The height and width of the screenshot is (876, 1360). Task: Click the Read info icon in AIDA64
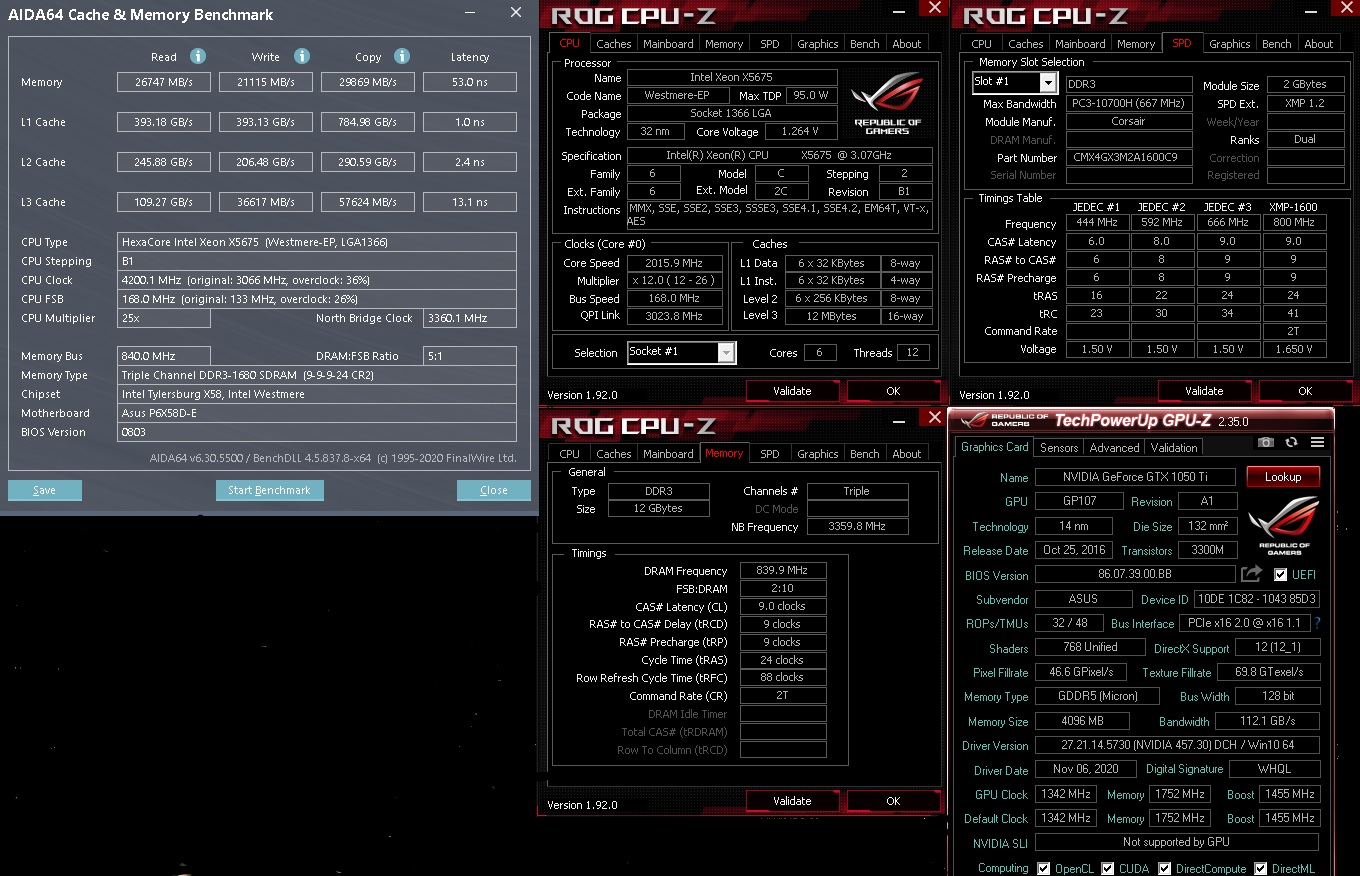click(198, 56)
